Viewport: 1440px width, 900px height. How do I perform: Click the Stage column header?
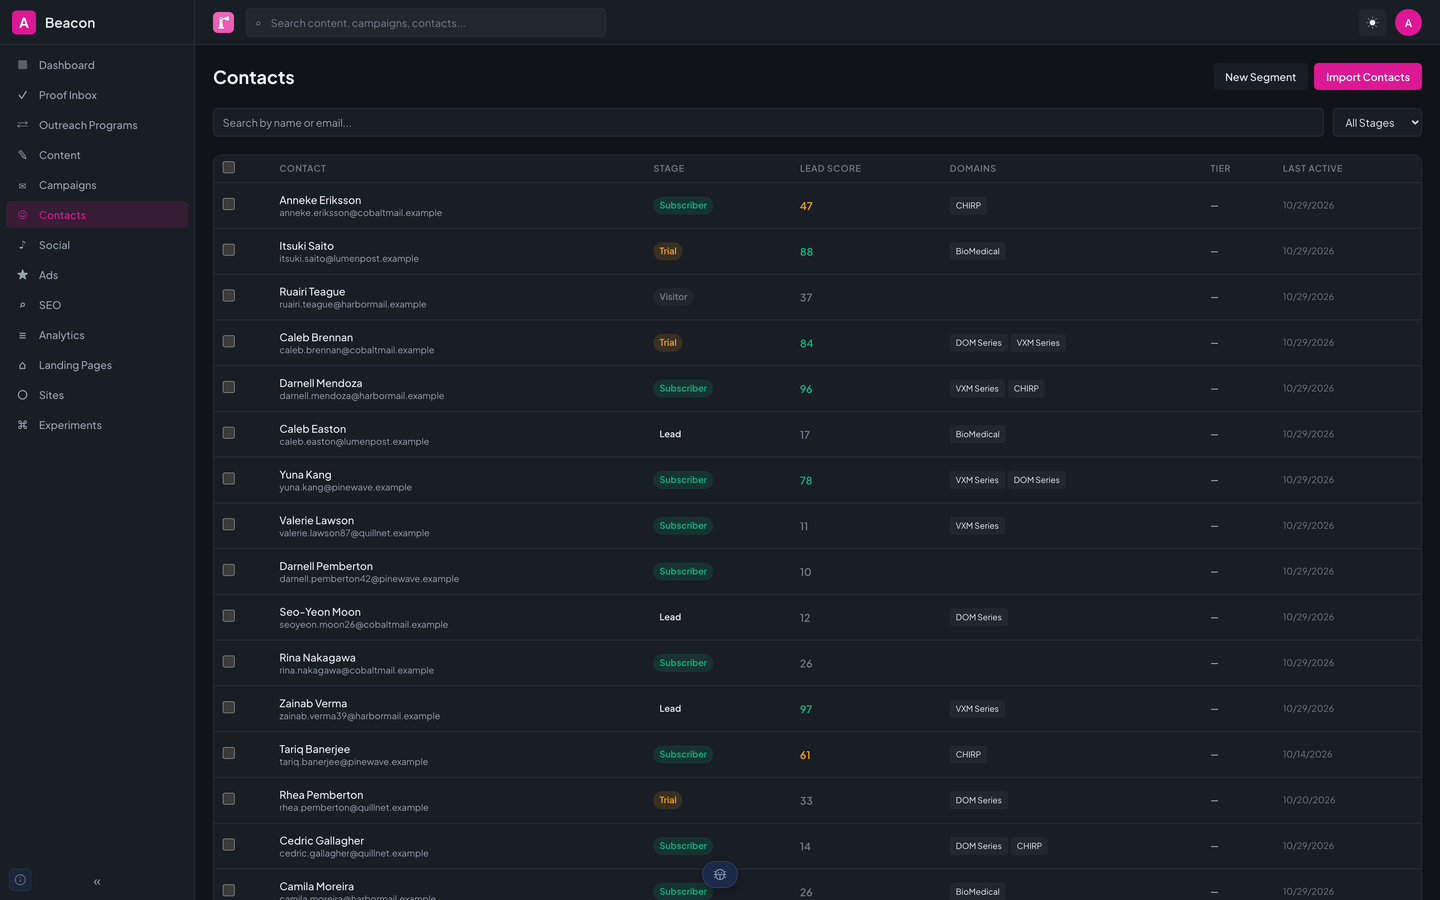(669, 169)
